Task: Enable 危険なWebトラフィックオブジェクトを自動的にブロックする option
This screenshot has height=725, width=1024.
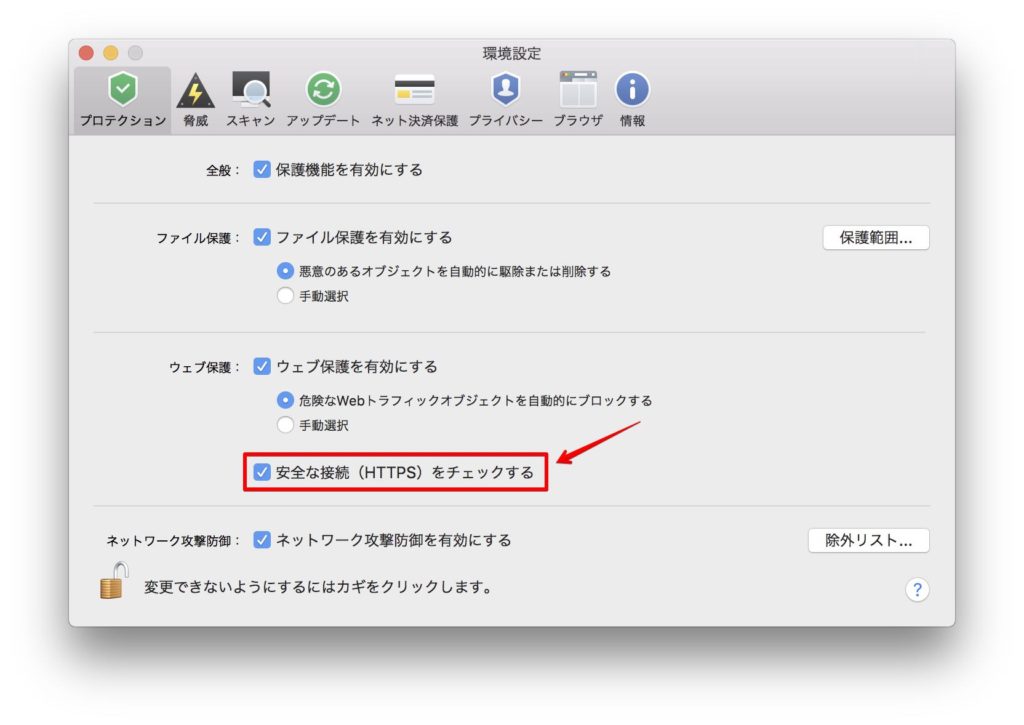Action: (285, 399)
